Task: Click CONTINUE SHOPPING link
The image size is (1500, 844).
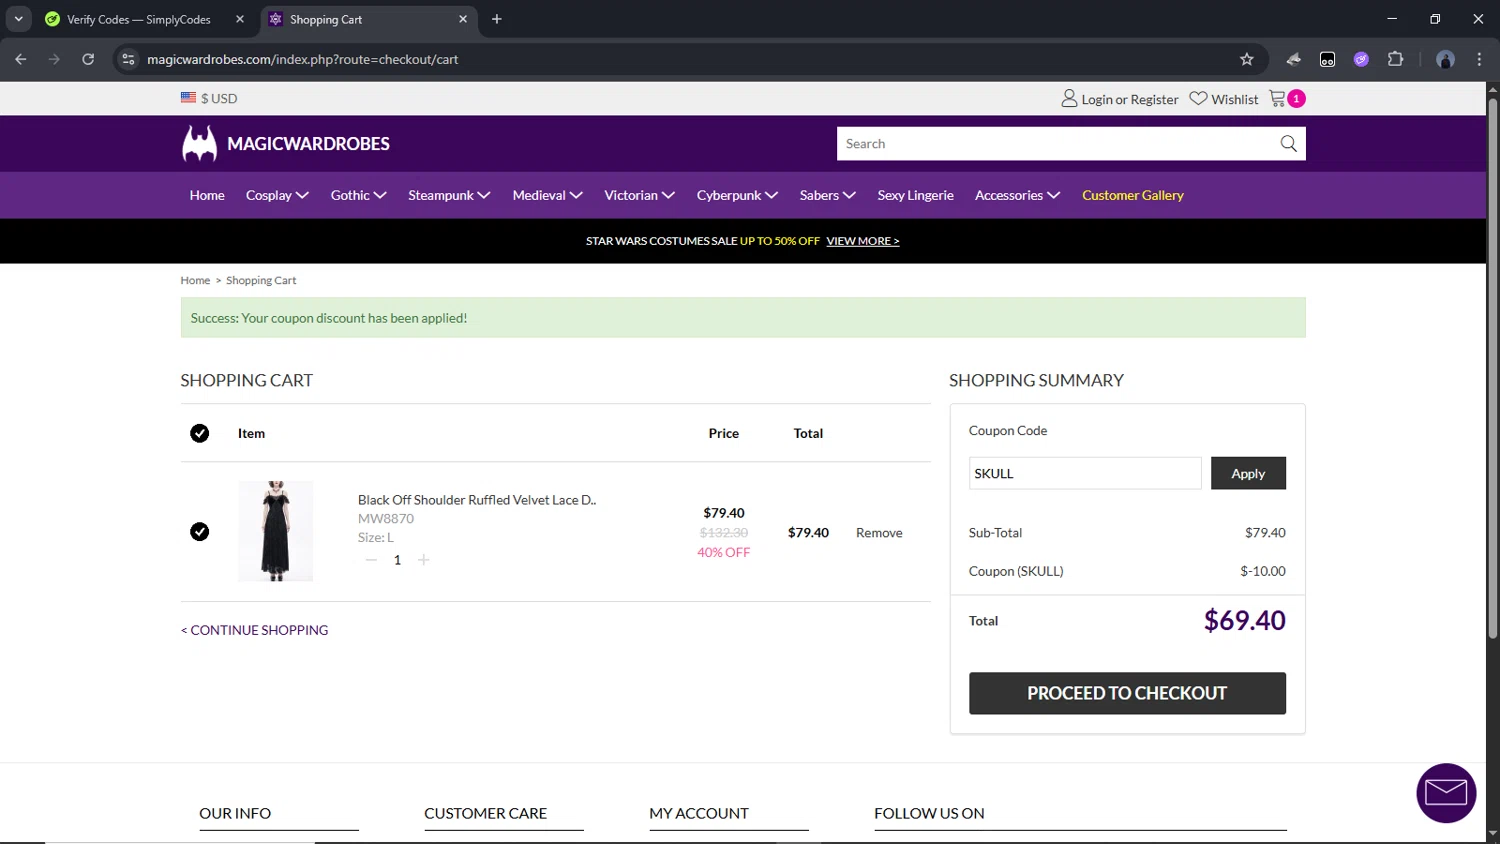Action: click(254, 630)
